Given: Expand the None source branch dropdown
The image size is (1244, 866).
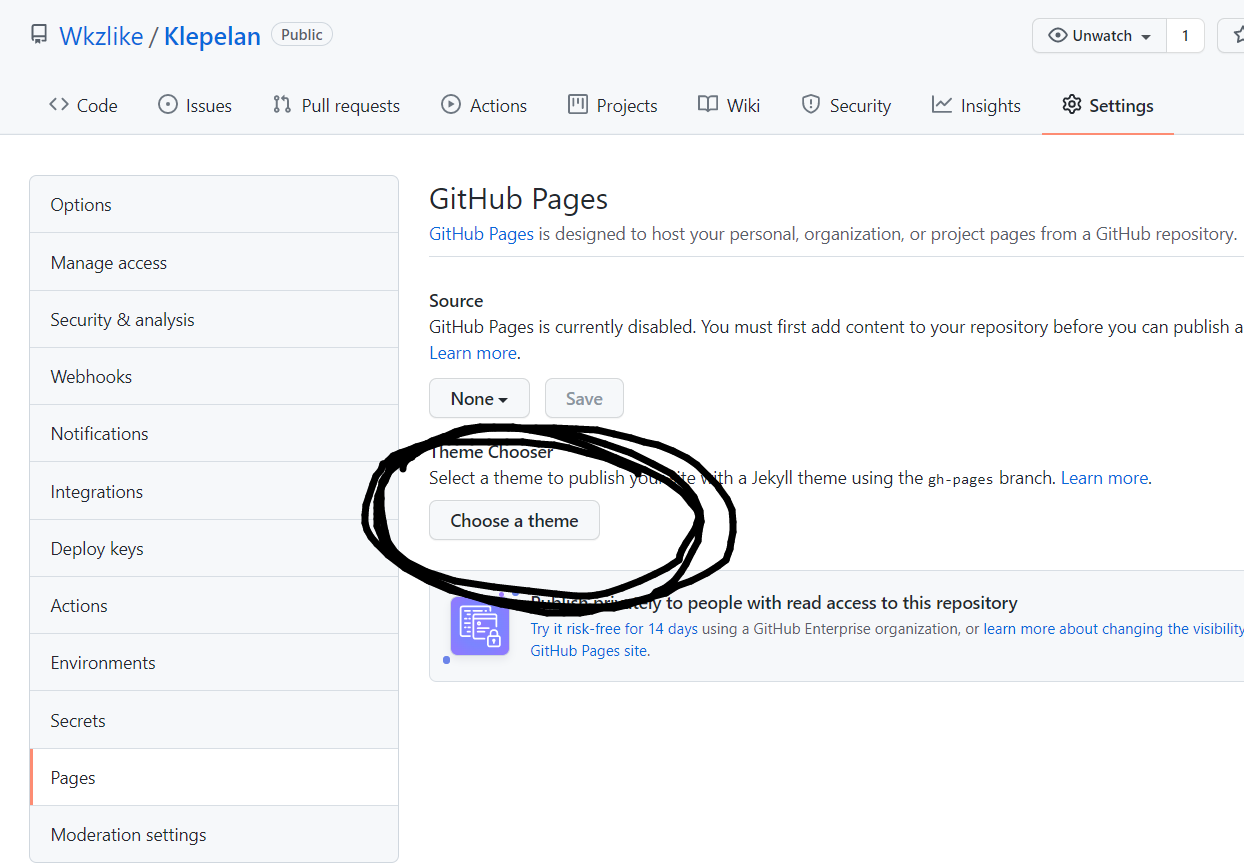Looking at the screenshot, I should (479, 398).
